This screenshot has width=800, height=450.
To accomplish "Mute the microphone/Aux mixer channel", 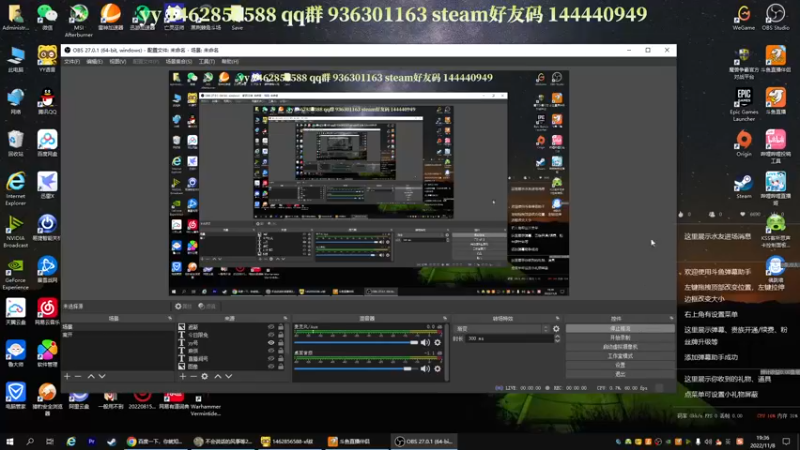I will 425,342.
